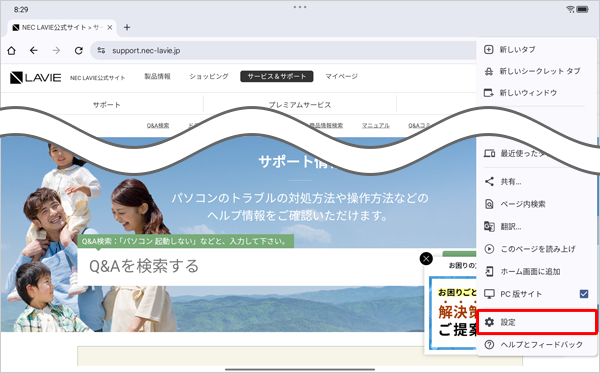Click the address bar showing support.nec-lavie.jp
600x373 pixels.
tap(283, 50)
